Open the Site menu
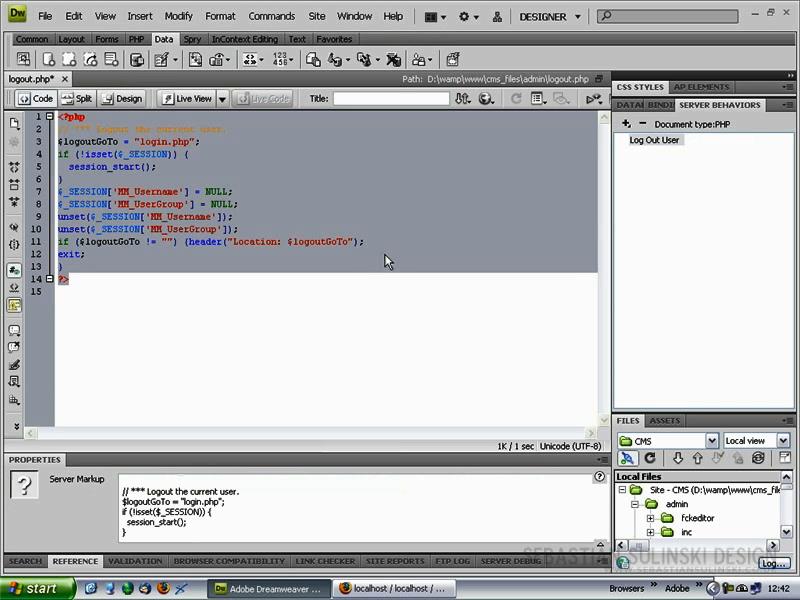Viewport: 800px width, 600px height. (316, 16)
